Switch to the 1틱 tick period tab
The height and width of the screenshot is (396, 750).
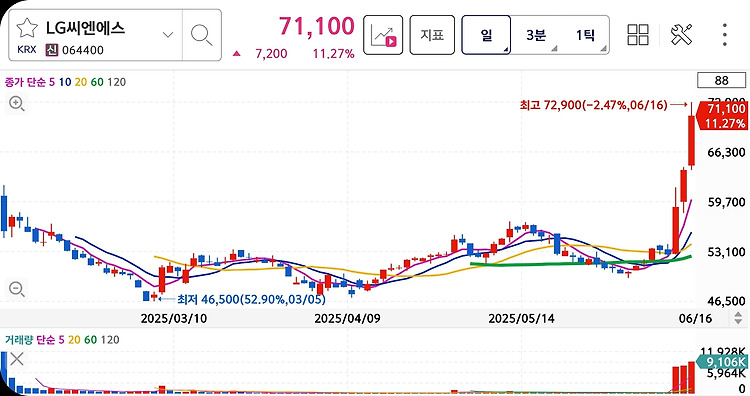pyautogui.click(x=585, y=35)
